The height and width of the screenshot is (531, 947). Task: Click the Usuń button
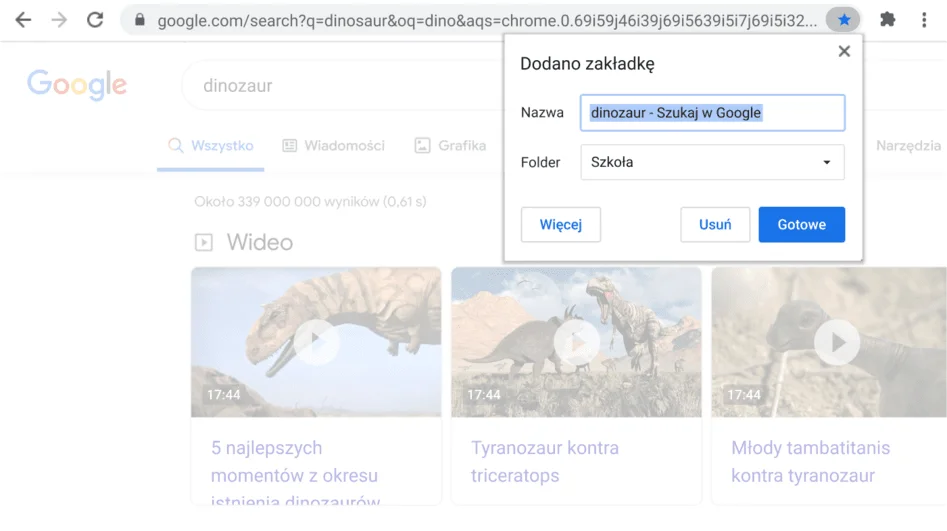click(715, 225)
